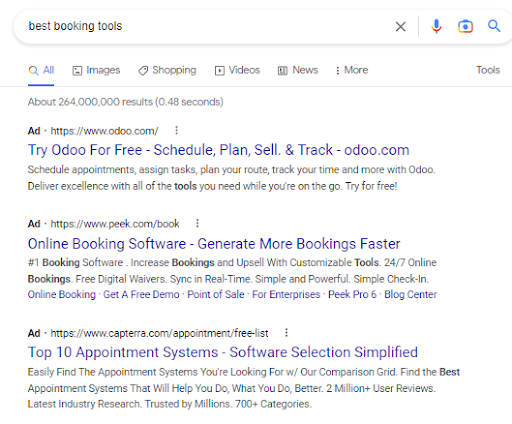Follow the 'Online Booking' sitelink

[x=62, y=294]
